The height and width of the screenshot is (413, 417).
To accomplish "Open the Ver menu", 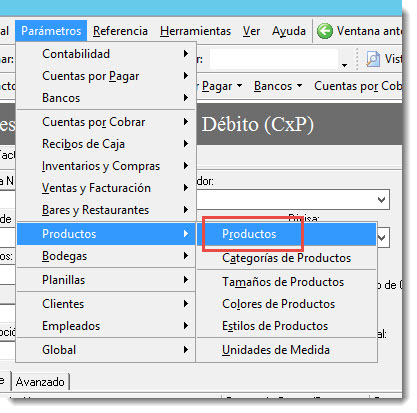I will (251, 31).
